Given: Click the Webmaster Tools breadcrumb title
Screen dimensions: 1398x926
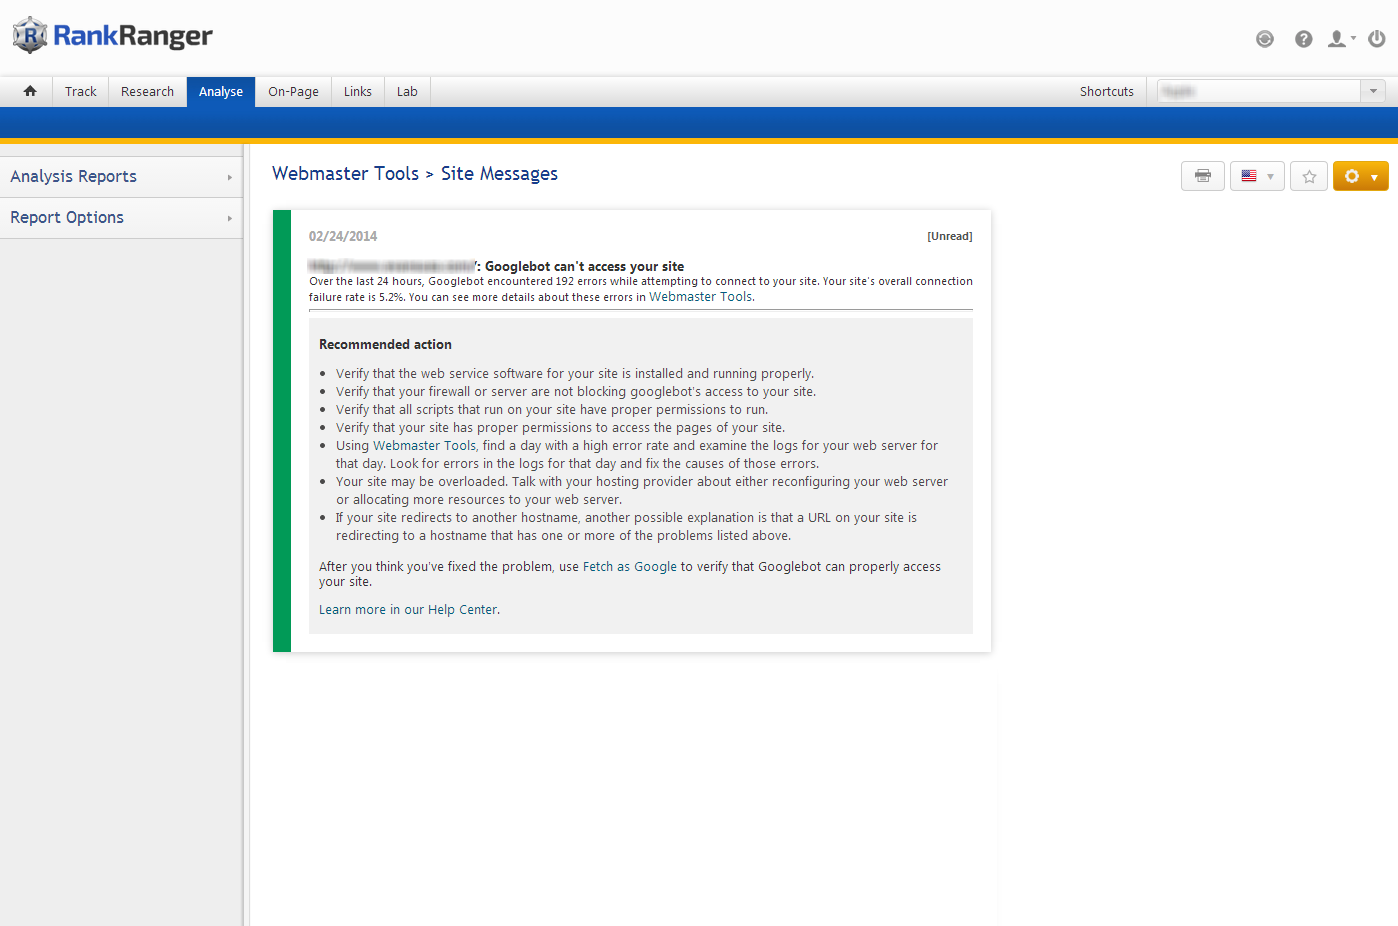Looking at the screenshot, I should pos(345,174).
